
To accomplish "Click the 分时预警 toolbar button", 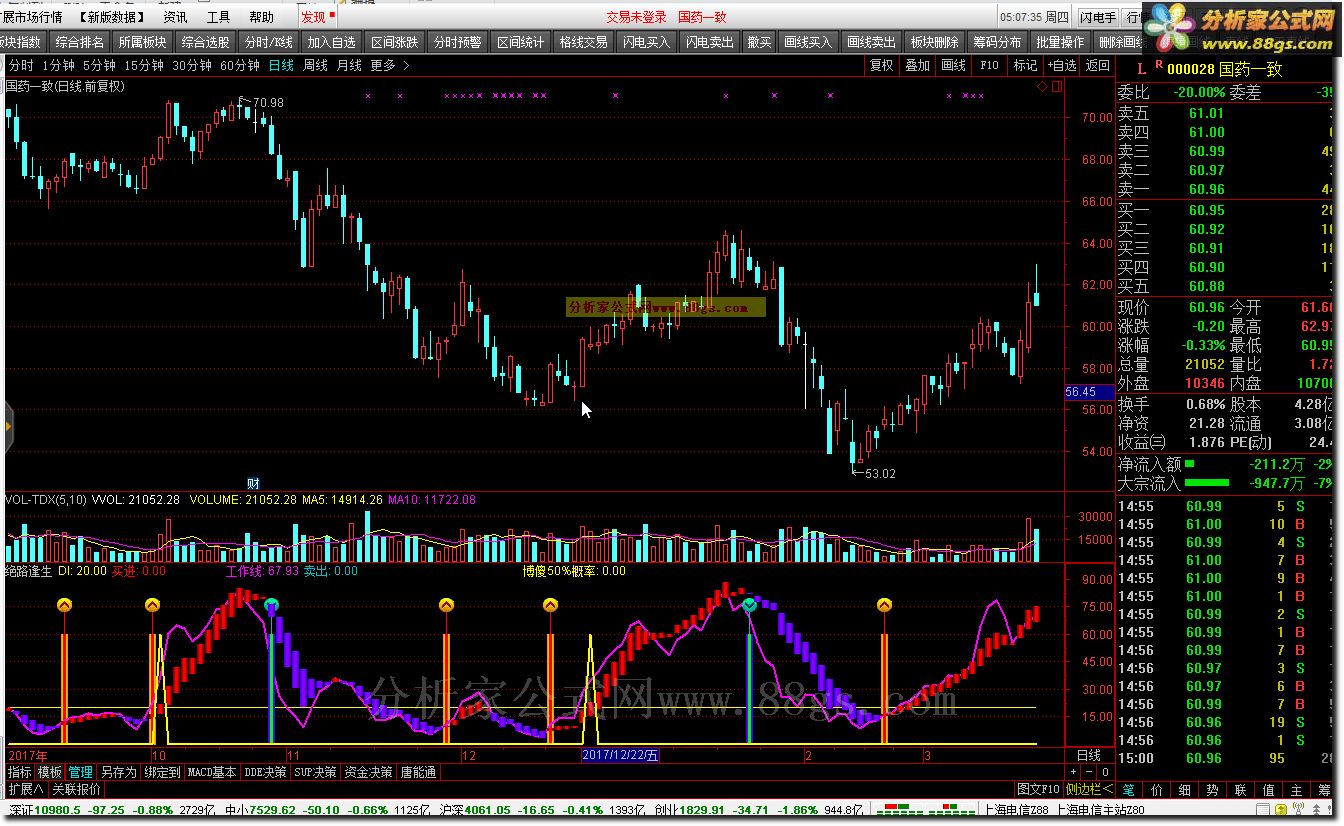I will click(x=457, y=42).
